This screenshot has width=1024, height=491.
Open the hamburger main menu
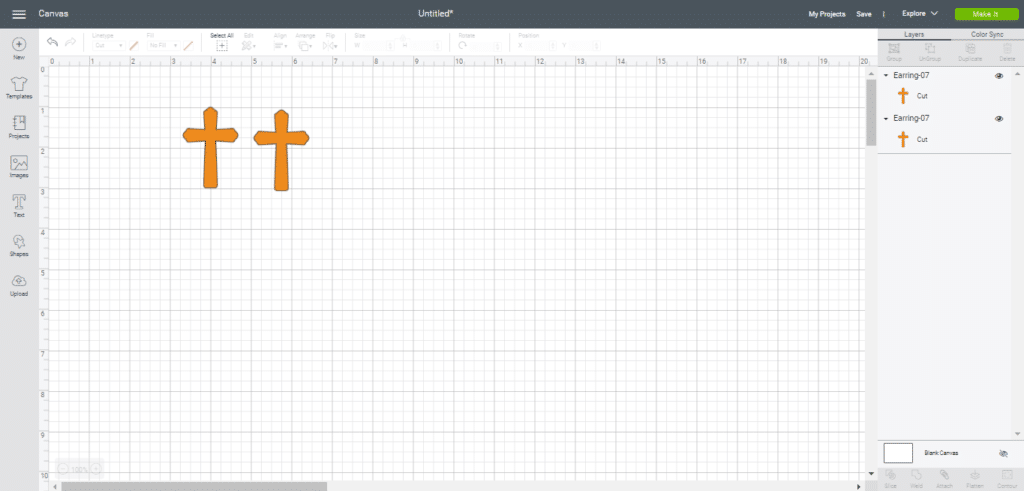(x=19, y=14)
